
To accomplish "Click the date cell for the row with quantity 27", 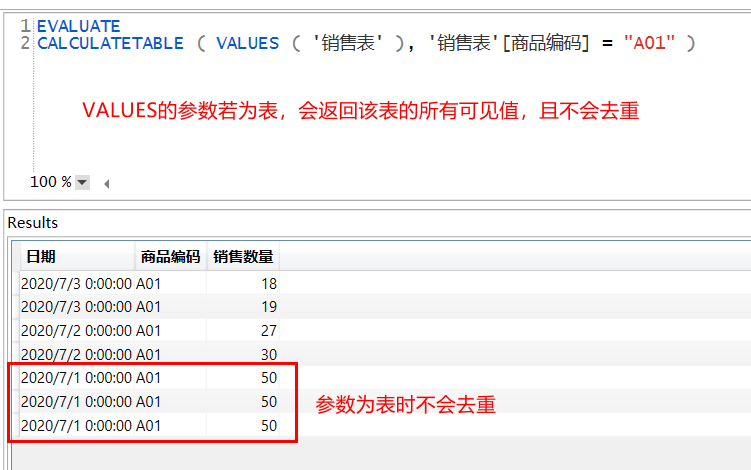I will [x=77, y=331].
